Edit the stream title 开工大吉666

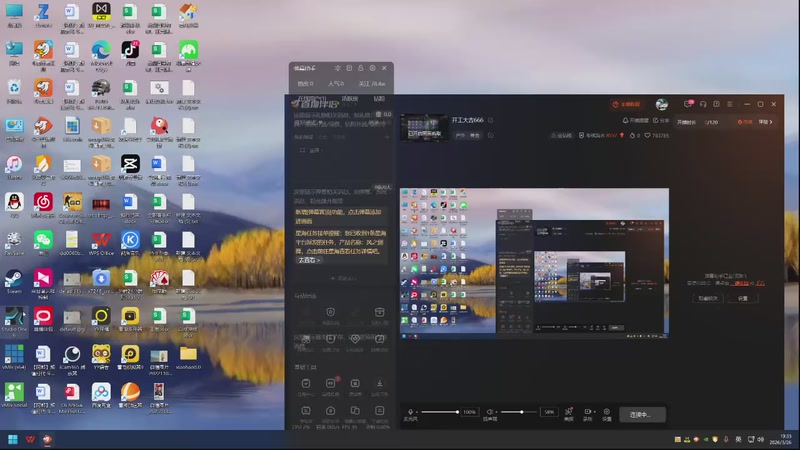point(490,120)
